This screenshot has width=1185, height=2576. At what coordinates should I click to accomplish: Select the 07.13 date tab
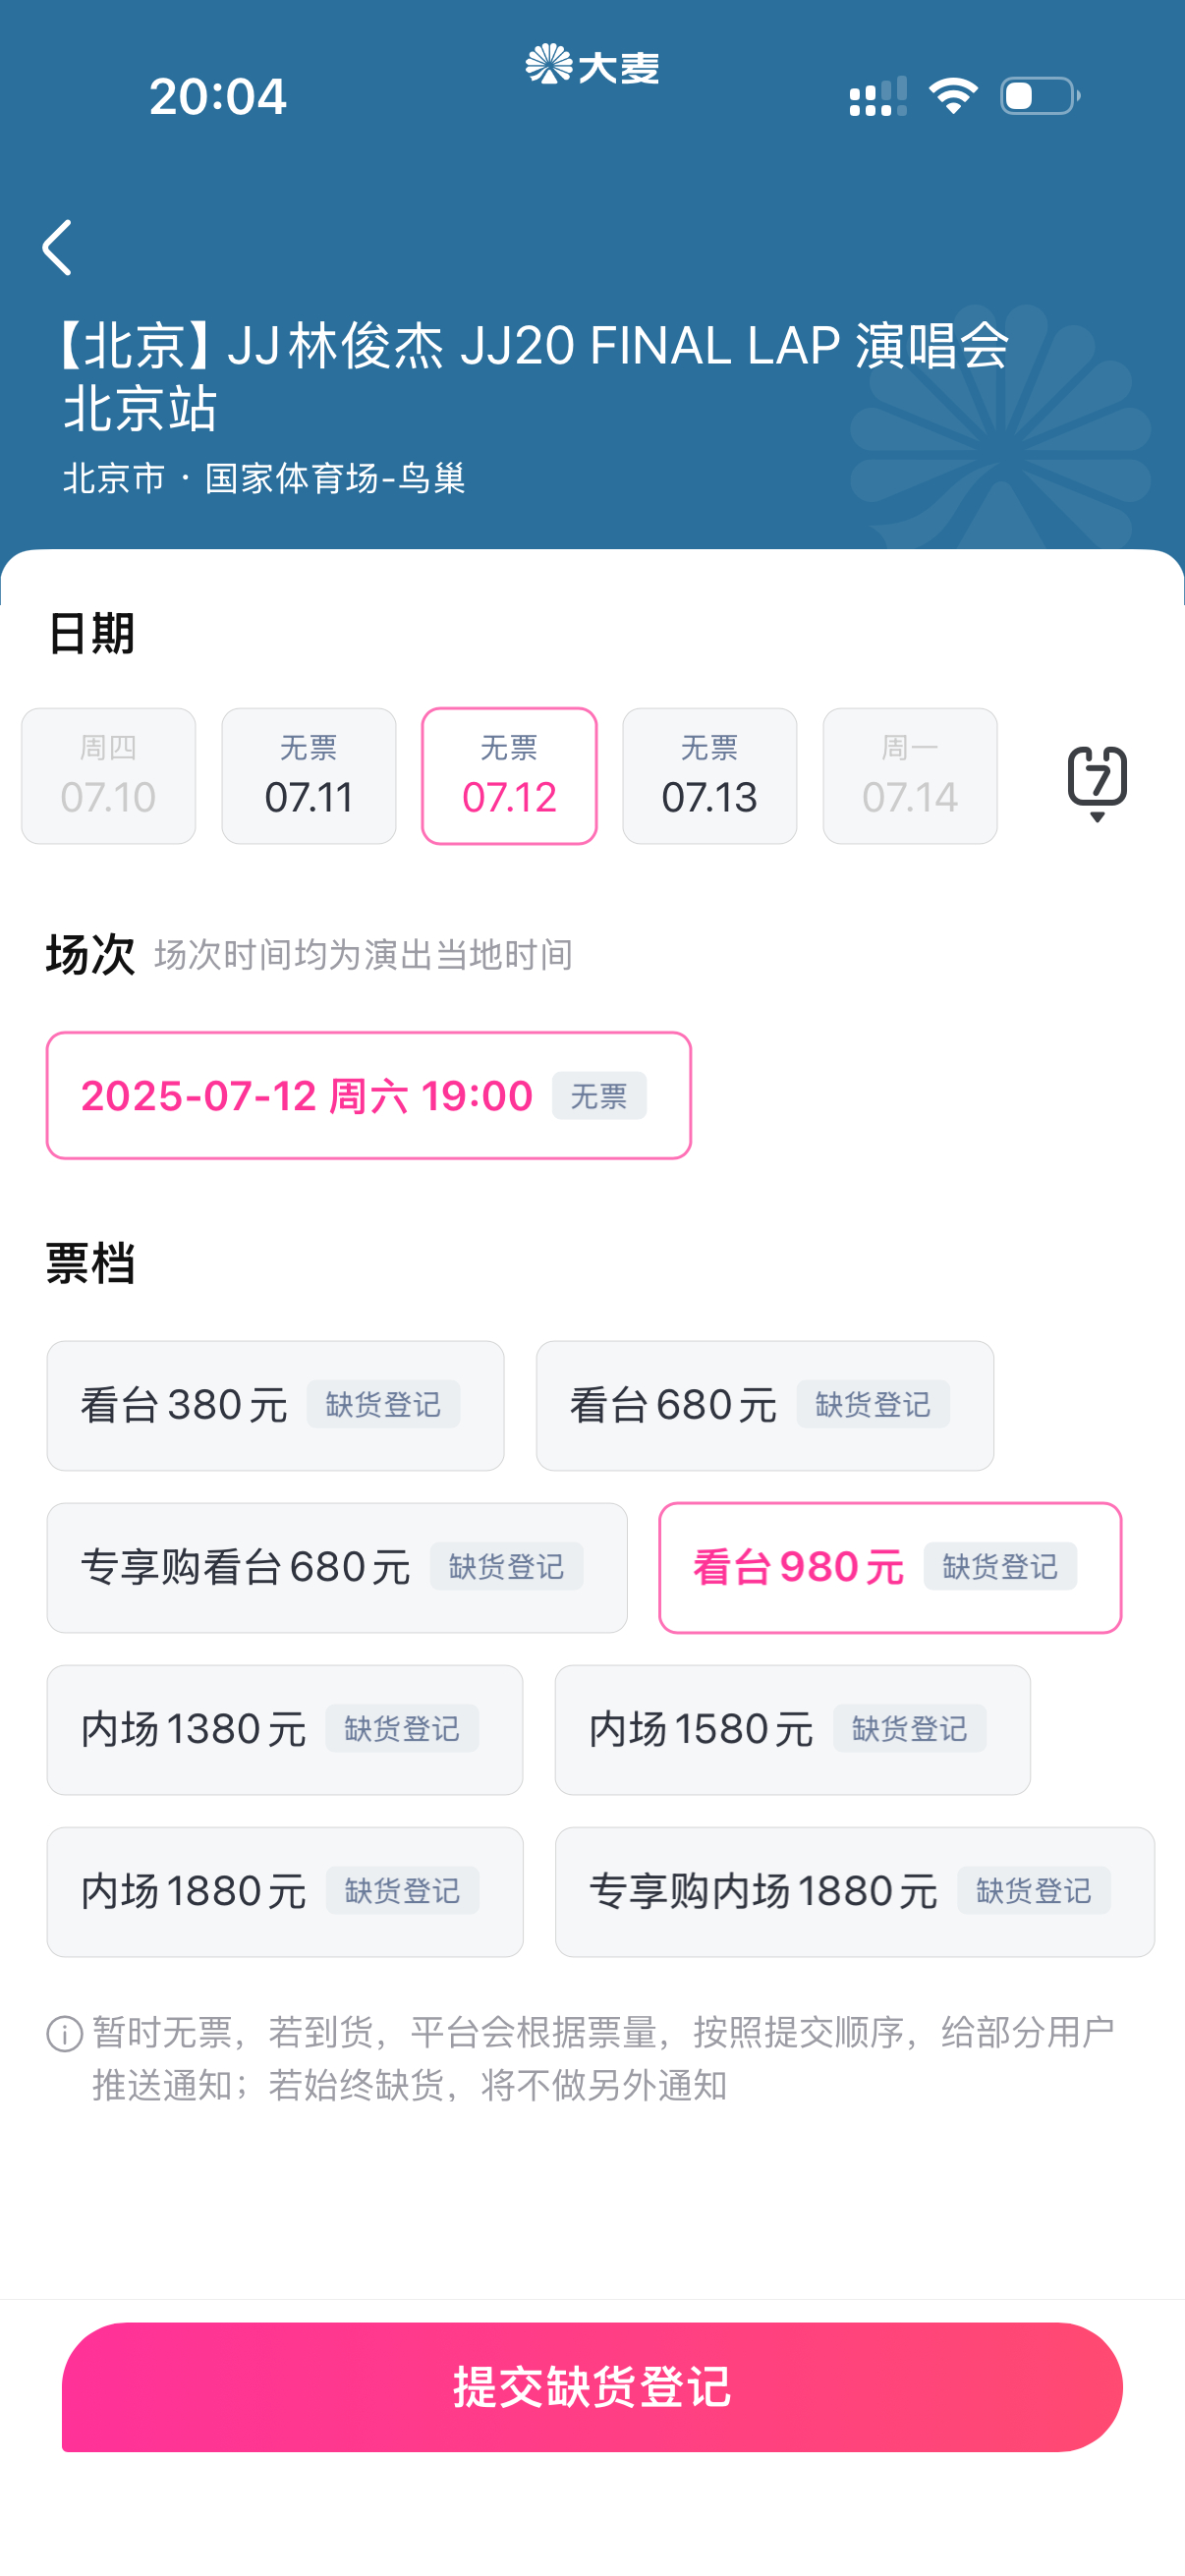pyautogui.click(x=709, y=776)
